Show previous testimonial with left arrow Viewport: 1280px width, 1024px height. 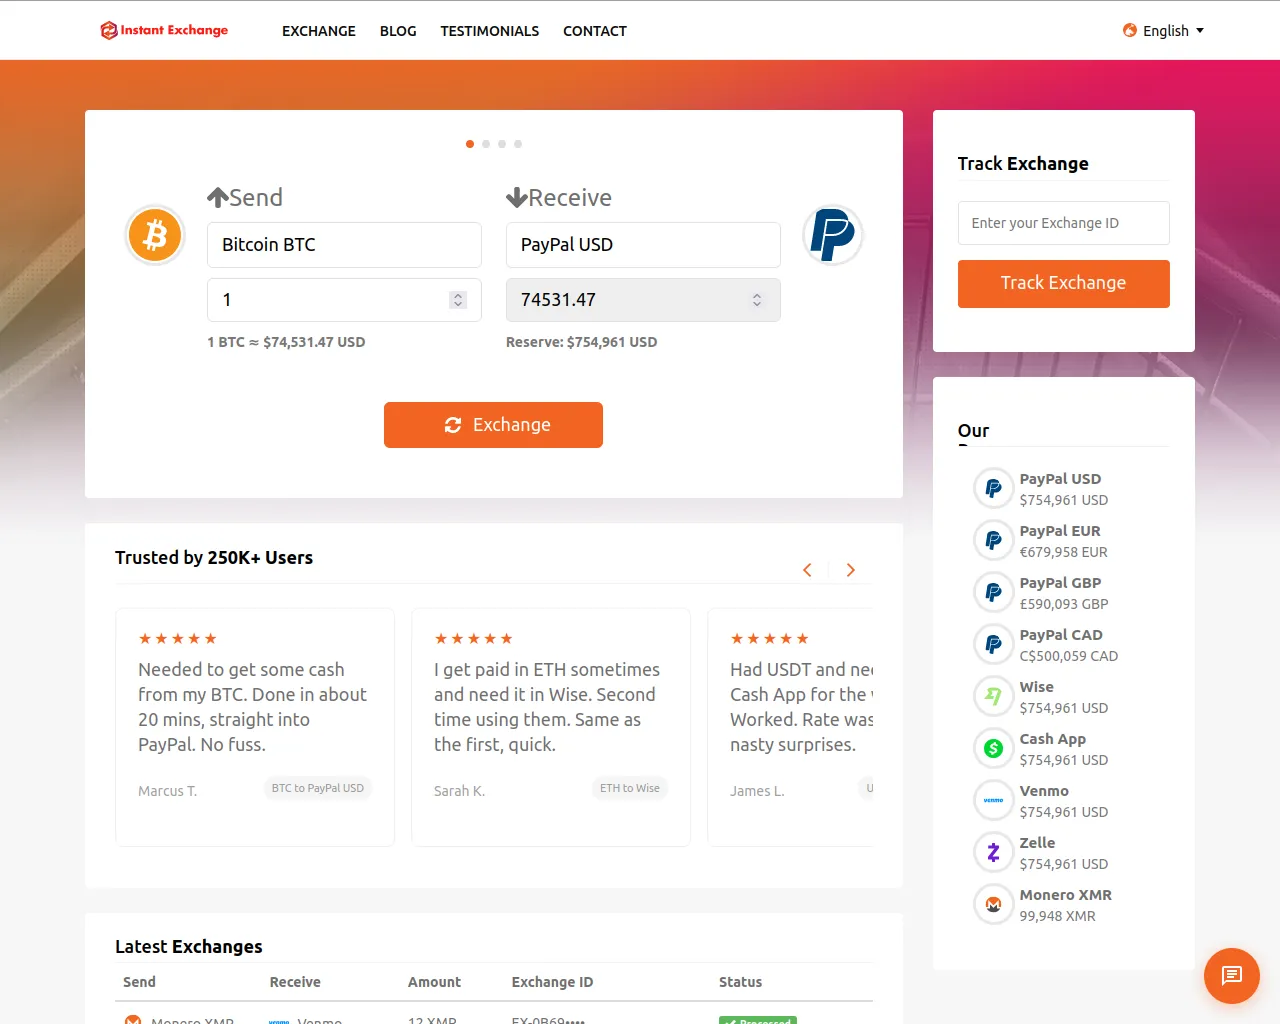click(807, 570)
